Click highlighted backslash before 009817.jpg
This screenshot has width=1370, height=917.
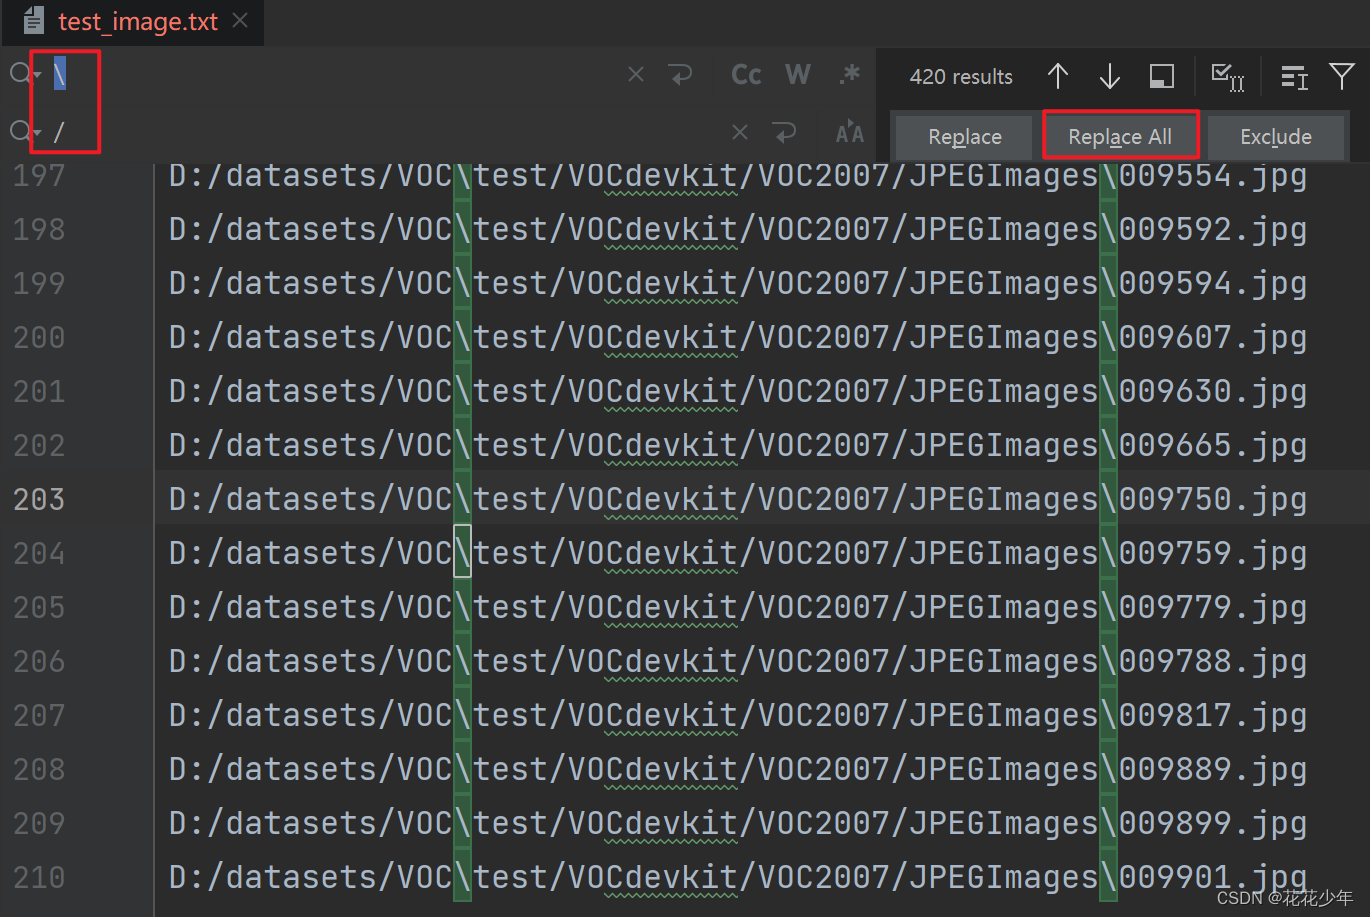pyautogui.click(x=1108, y=714)
